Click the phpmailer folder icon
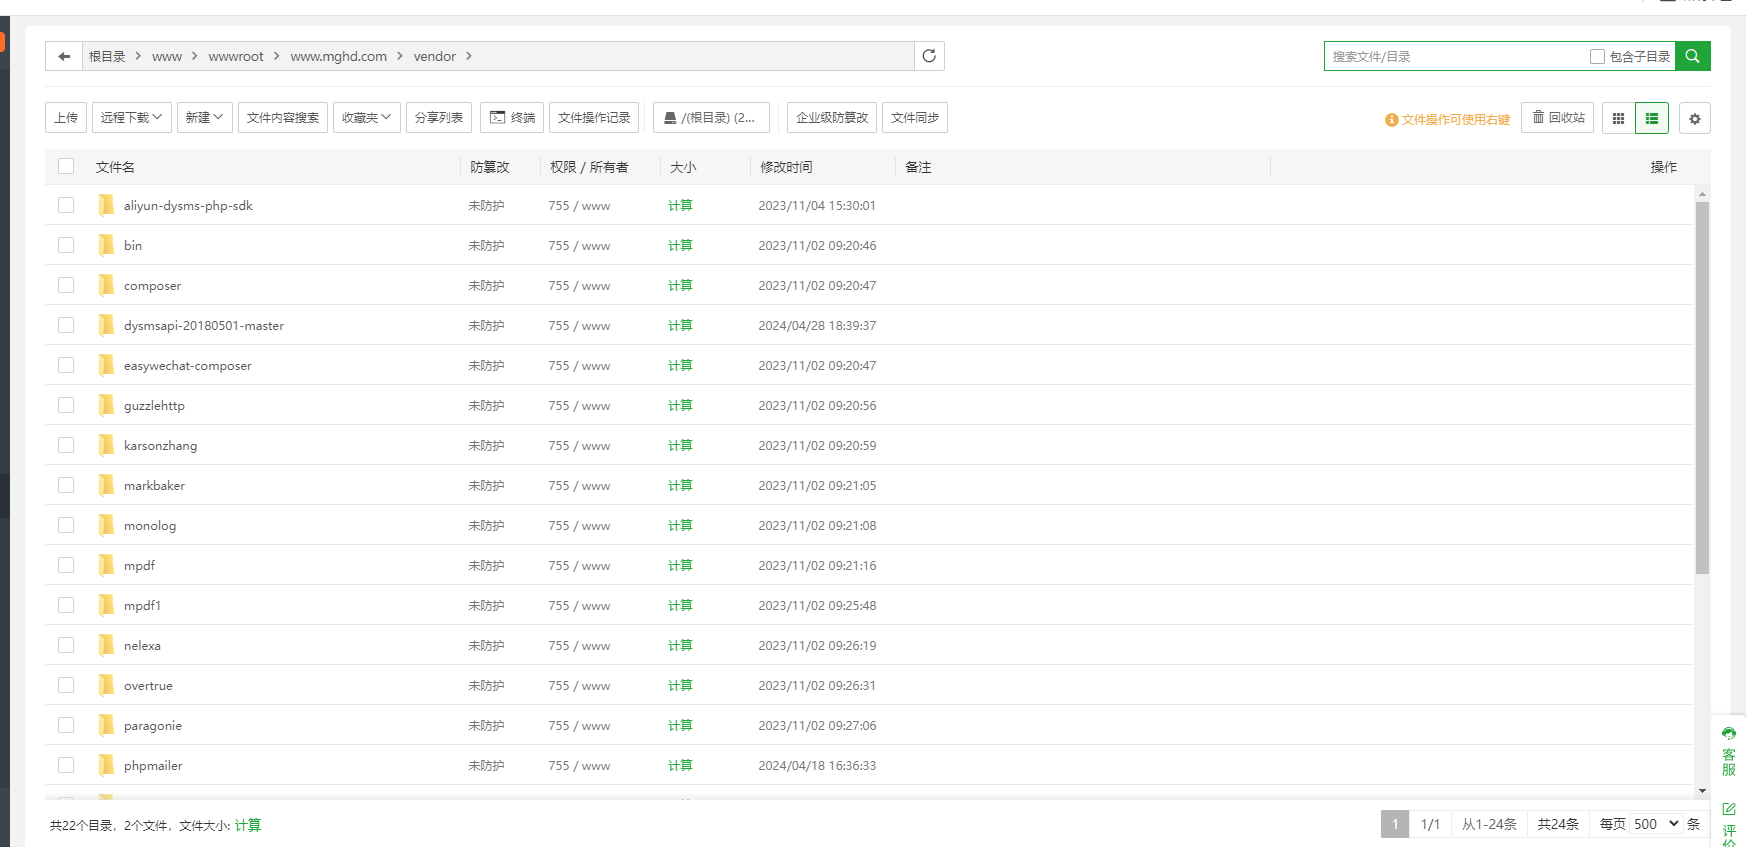This screenshot has width=1746, height=847. click(x=106, y=765)
